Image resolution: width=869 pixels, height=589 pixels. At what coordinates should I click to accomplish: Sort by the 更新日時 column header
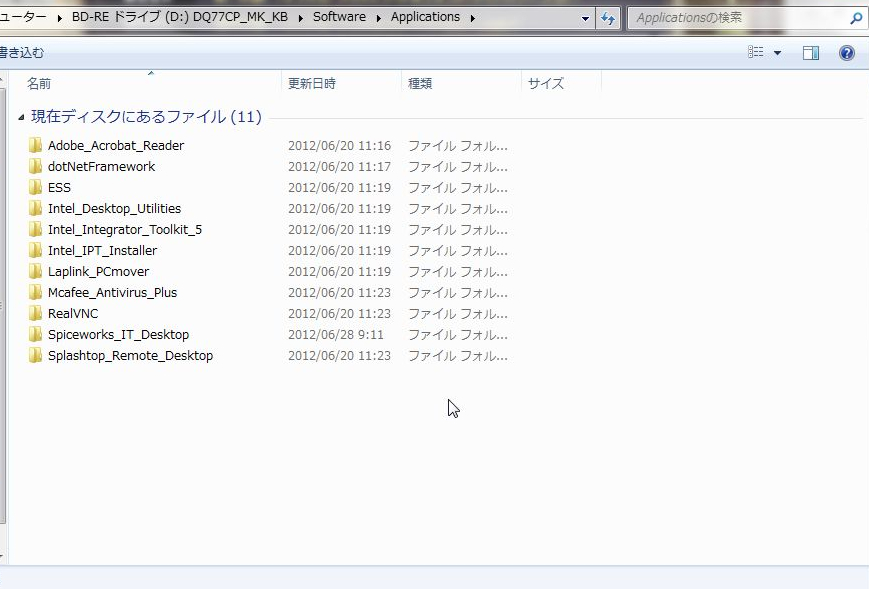click(312, 84)
